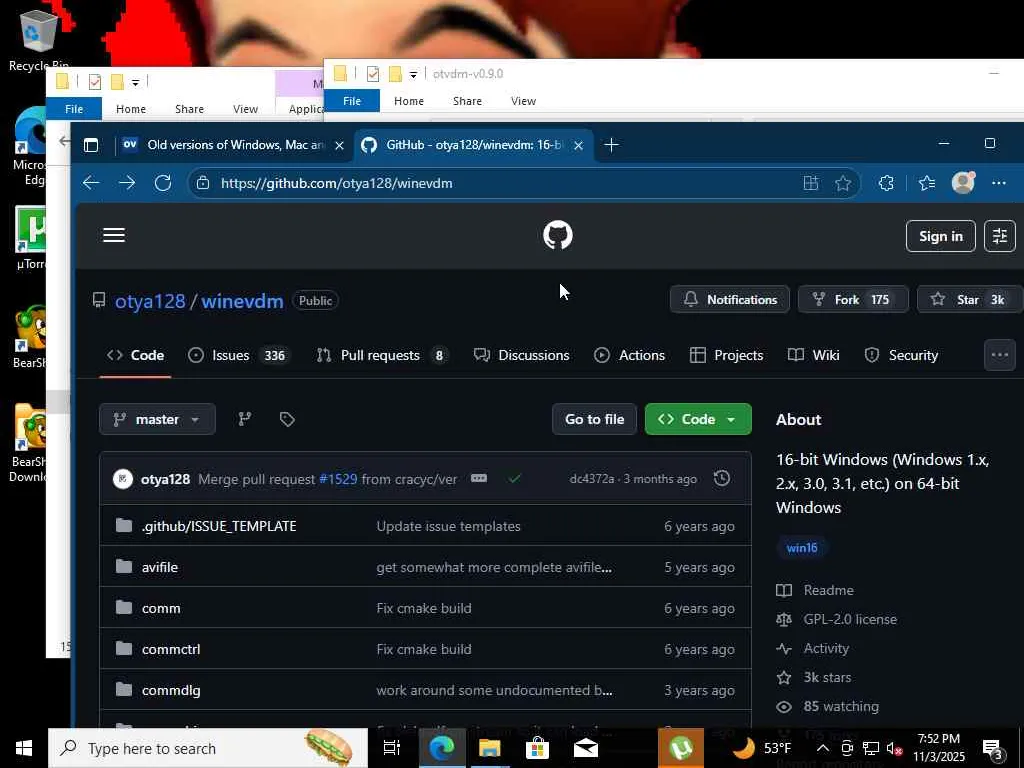Show hidden system tray icons chevron

point(823,748)
